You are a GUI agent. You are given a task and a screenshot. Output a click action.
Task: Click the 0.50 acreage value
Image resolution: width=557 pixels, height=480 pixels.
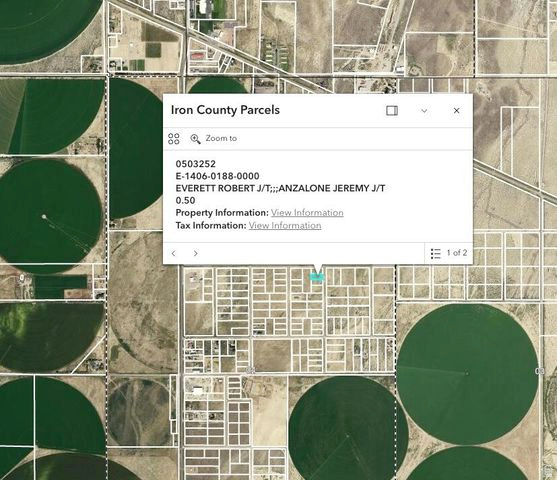click(x=185, y=200)
